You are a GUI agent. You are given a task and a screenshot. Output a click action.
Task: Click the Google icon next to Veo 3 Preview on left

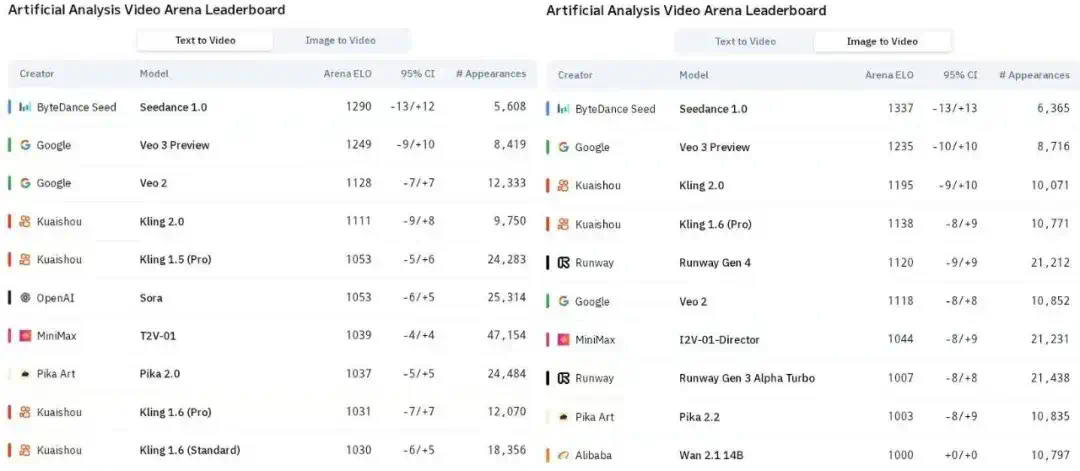point(25,145)
